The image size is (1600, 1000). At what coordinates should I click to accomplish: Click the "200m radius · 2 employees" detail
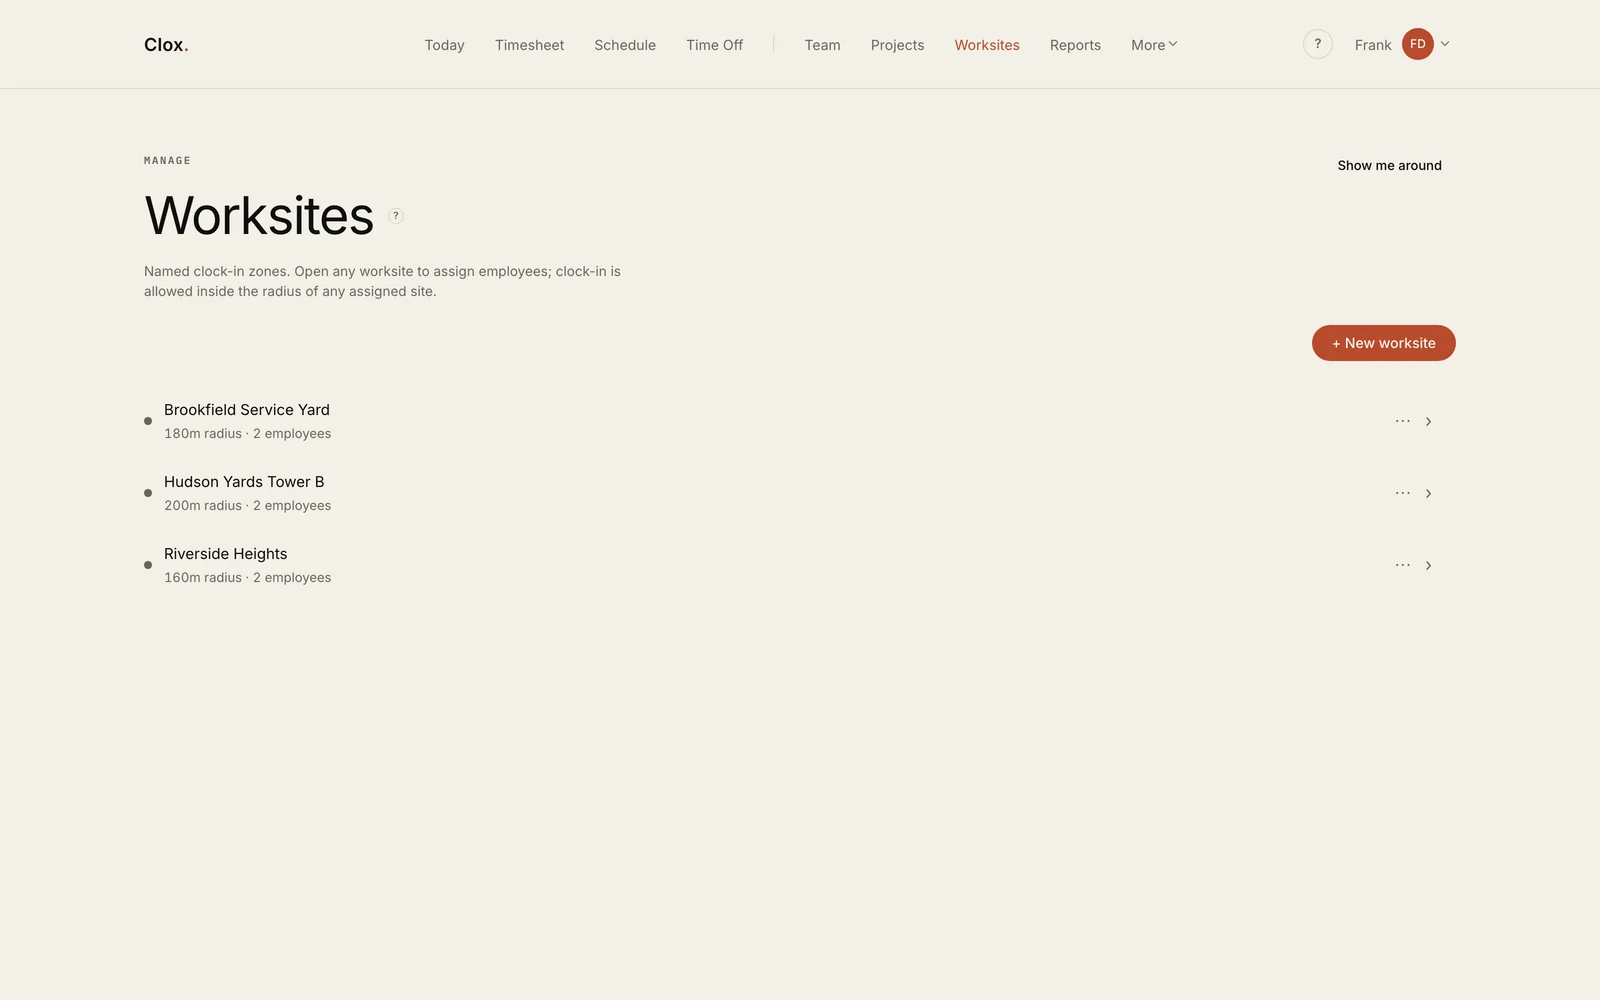tap(247, 506)
